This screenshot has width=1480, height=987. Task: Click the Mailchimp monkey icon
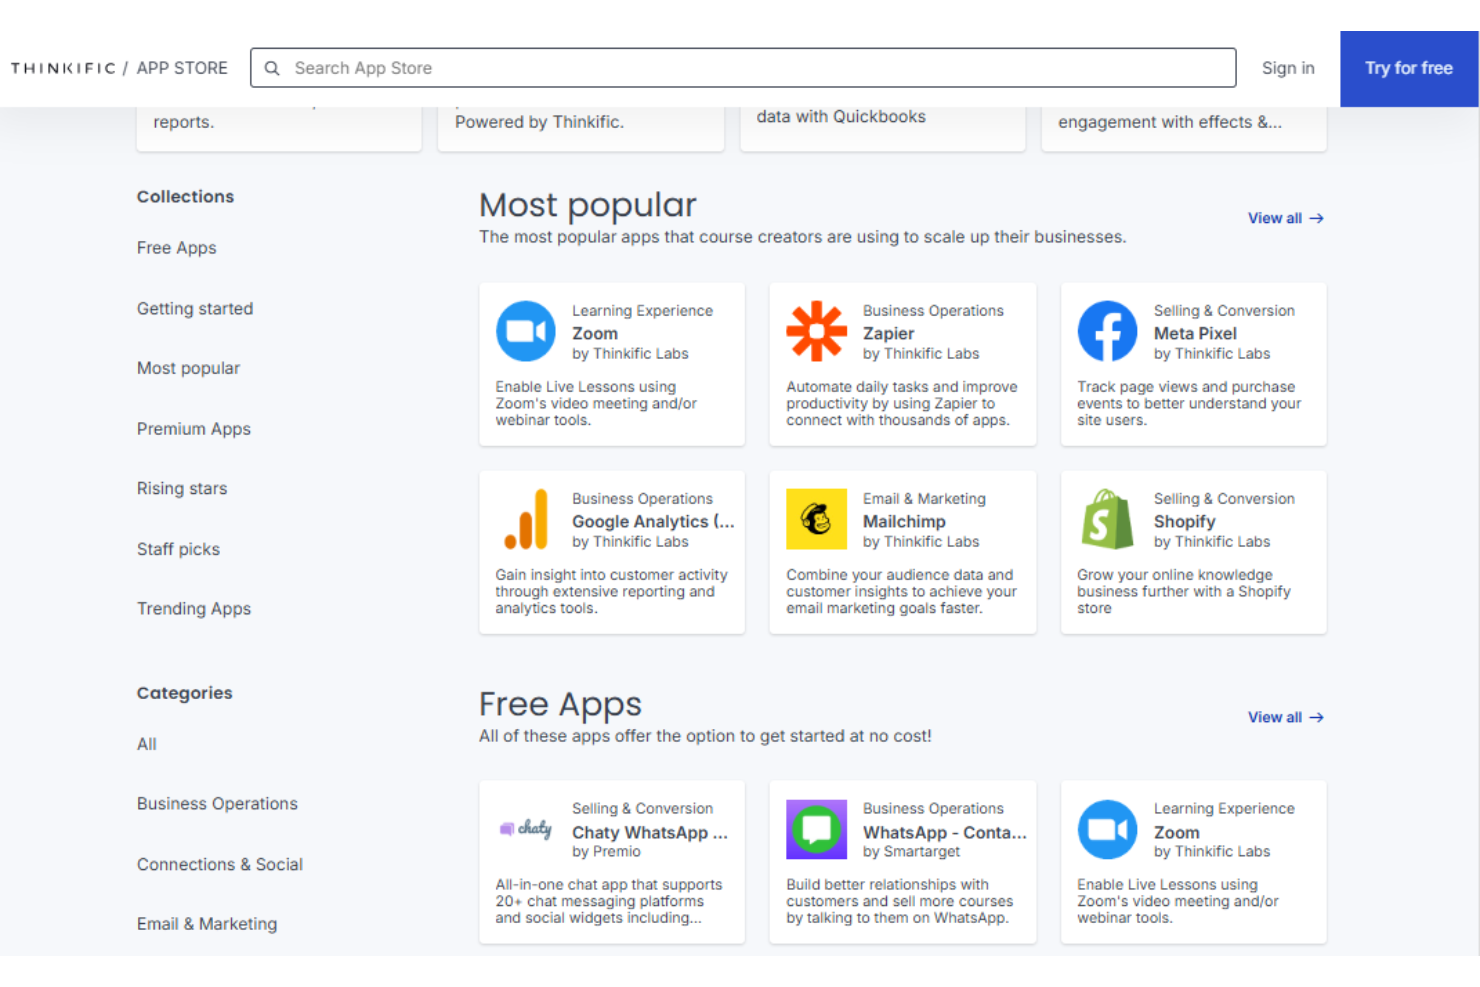816,519
